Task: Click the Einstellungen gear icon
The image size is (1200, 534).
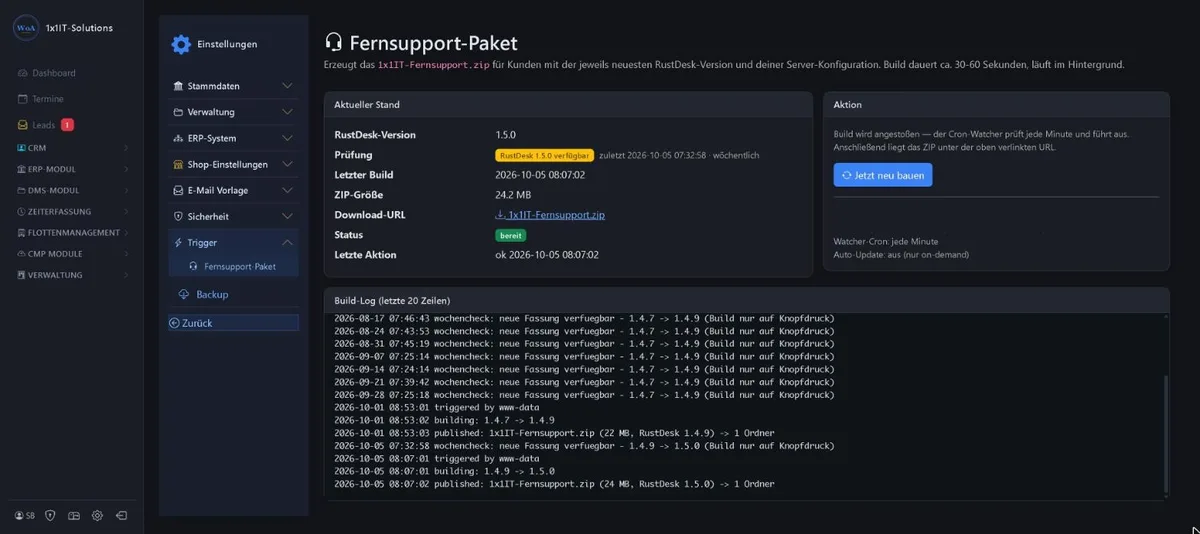Action: point(181,44)
